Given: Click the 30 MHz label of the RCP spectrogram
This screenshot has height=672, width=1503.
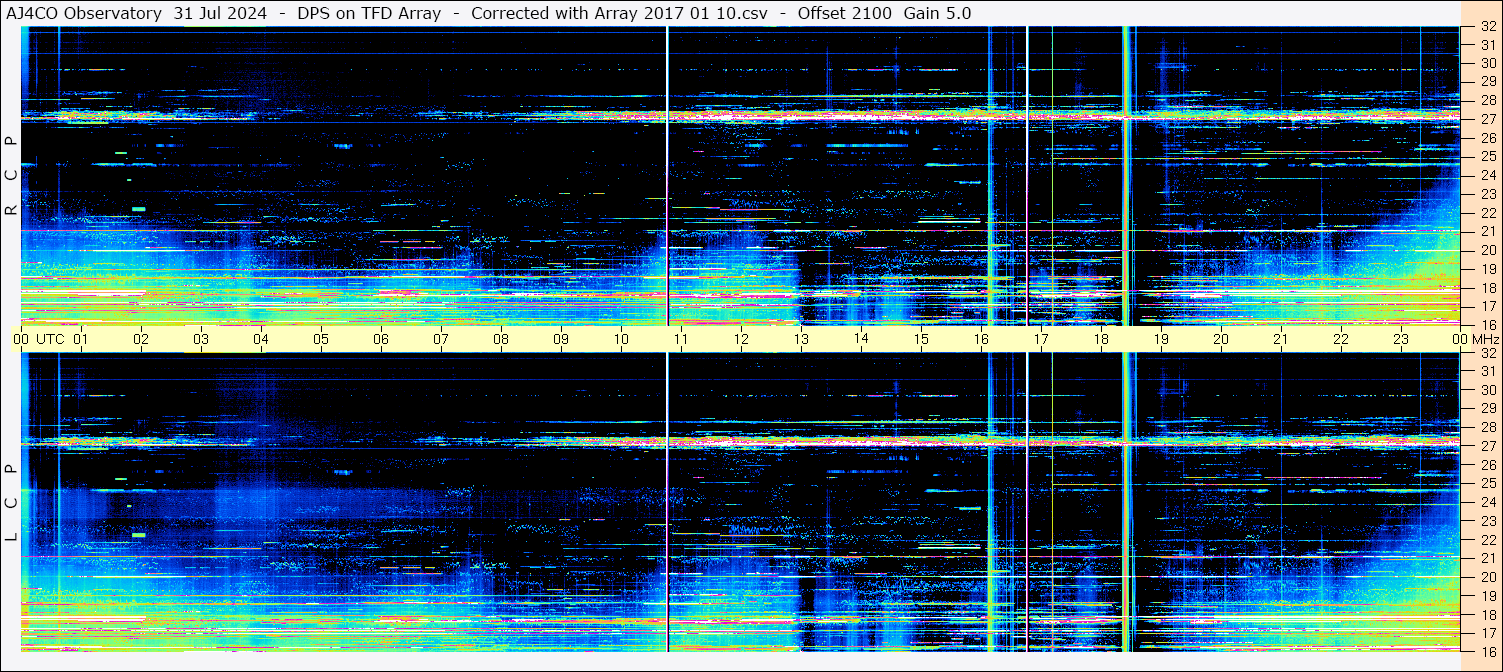Looking at the screenshot, I should (1487, 63).
